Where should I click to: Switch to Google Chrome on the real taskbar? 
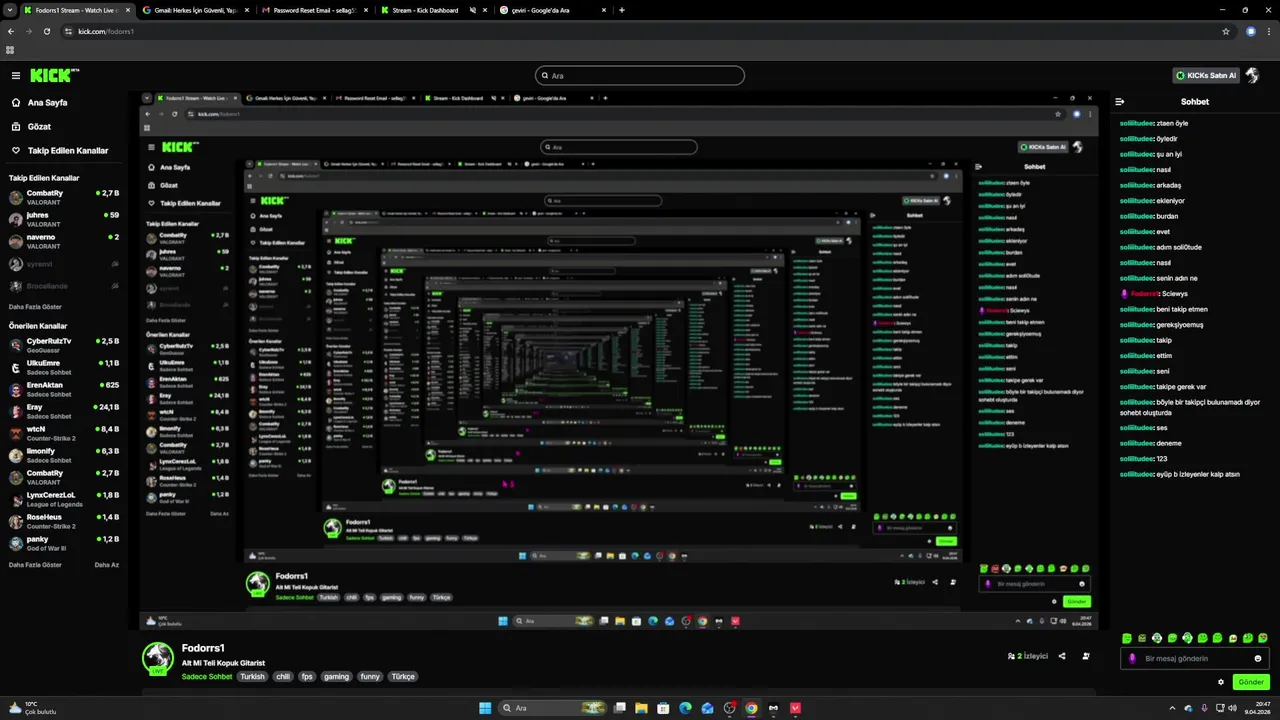pos(751,708)
